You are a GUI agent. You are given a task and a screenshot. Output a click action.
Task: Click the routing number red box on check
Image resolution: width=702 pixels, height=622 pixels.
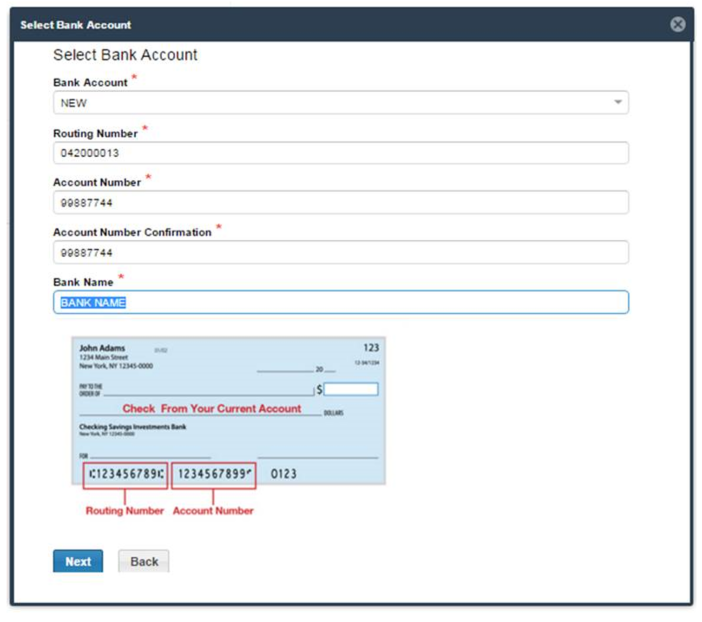125,474
